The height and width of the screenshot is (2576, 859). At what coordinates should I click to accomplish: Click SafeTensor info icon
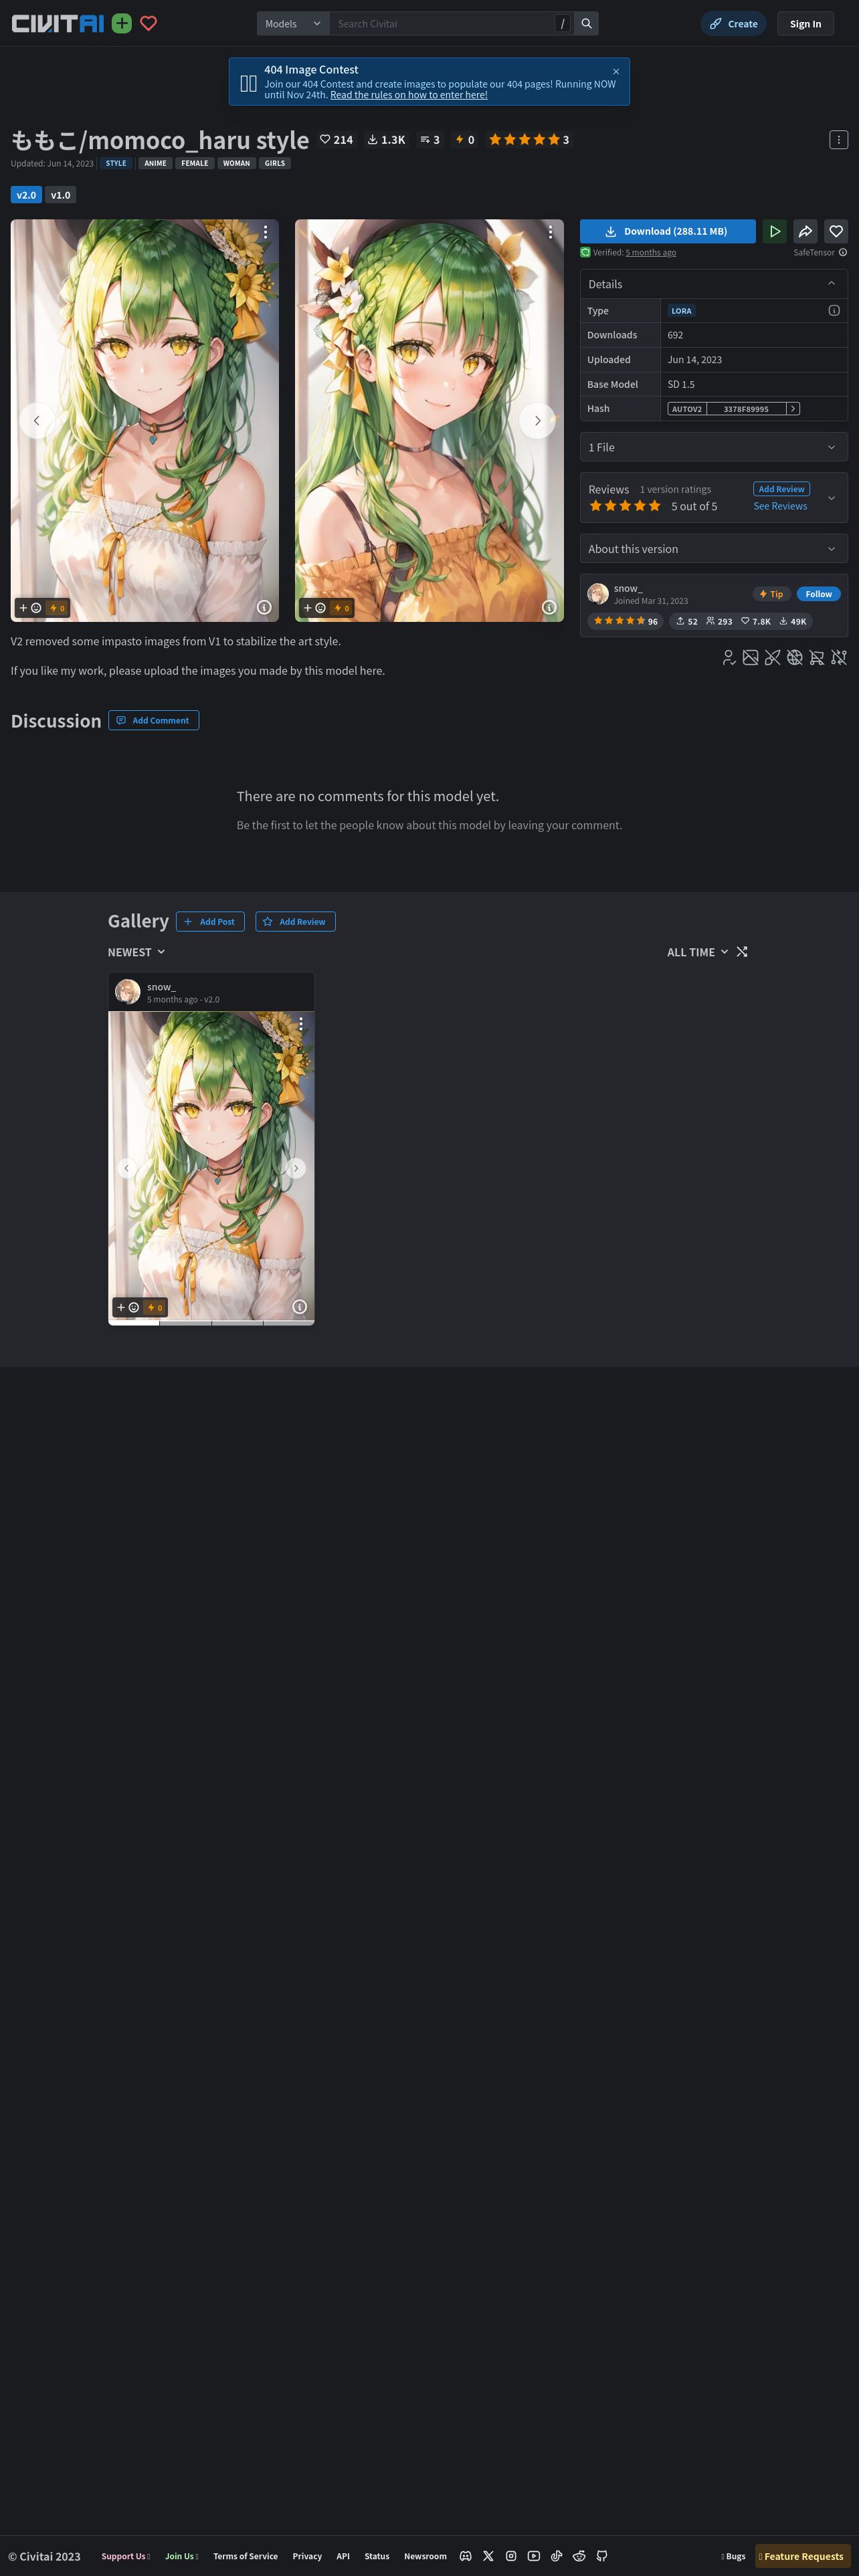coord(843,252)
